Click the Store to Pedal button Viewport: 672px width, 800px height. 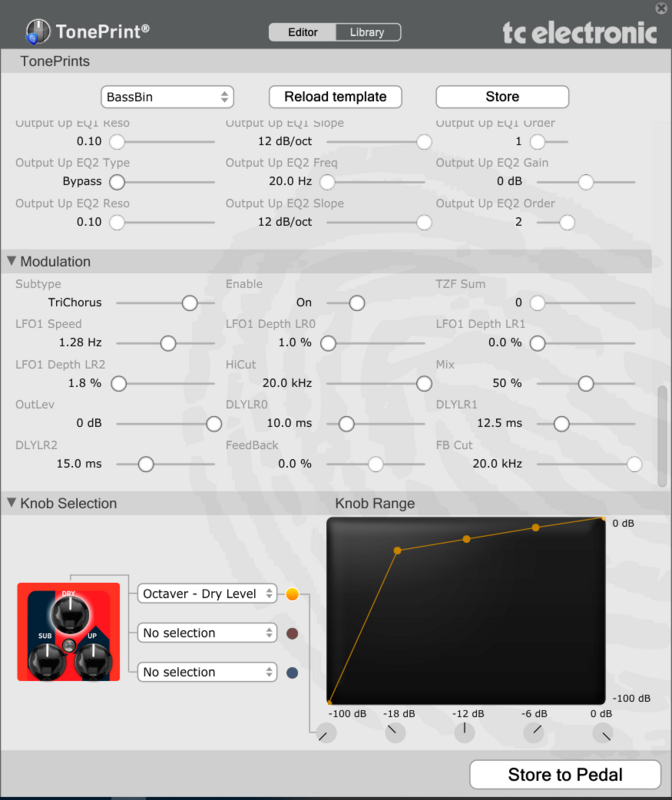point(565,774)
